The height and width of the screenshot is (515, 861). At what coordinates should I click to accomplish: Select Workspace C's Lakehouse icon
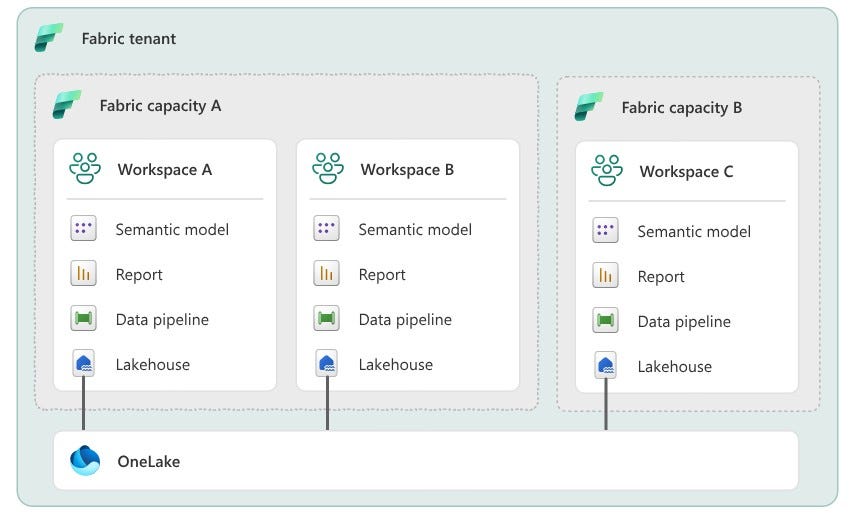pos(606,365)
